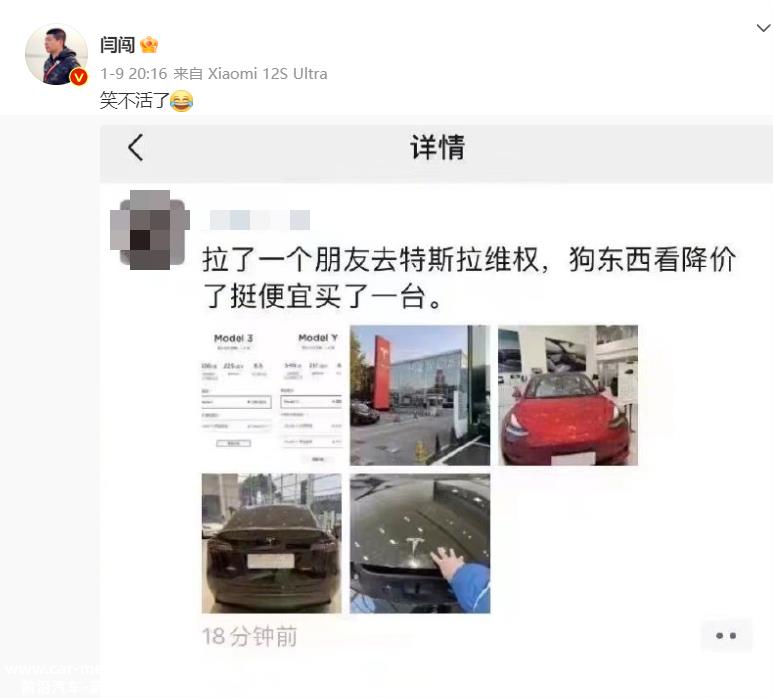Screen dimensions: 773x698
Task: Click the orange verified V badge
Action: pos(79,77)
